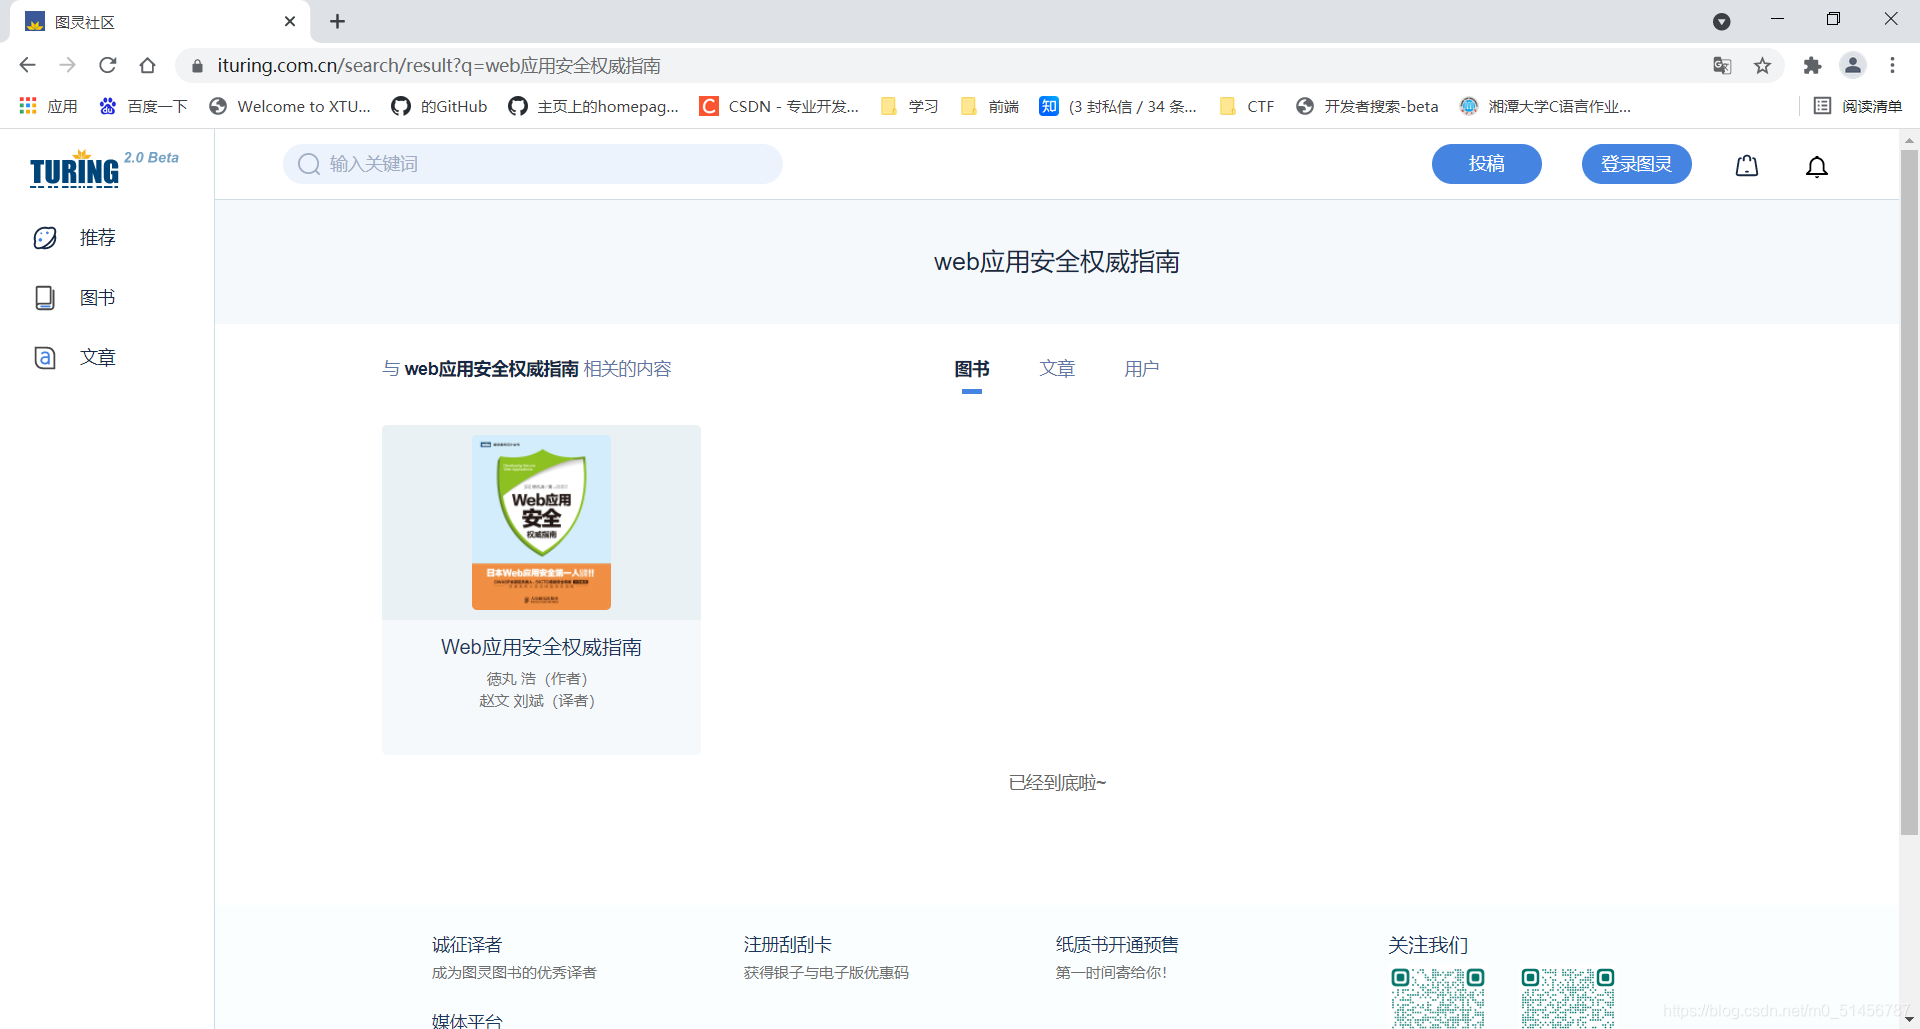Click the second 关注我们 QR code
This screenshot has width=1920, height=1029.
point(1568,998)
